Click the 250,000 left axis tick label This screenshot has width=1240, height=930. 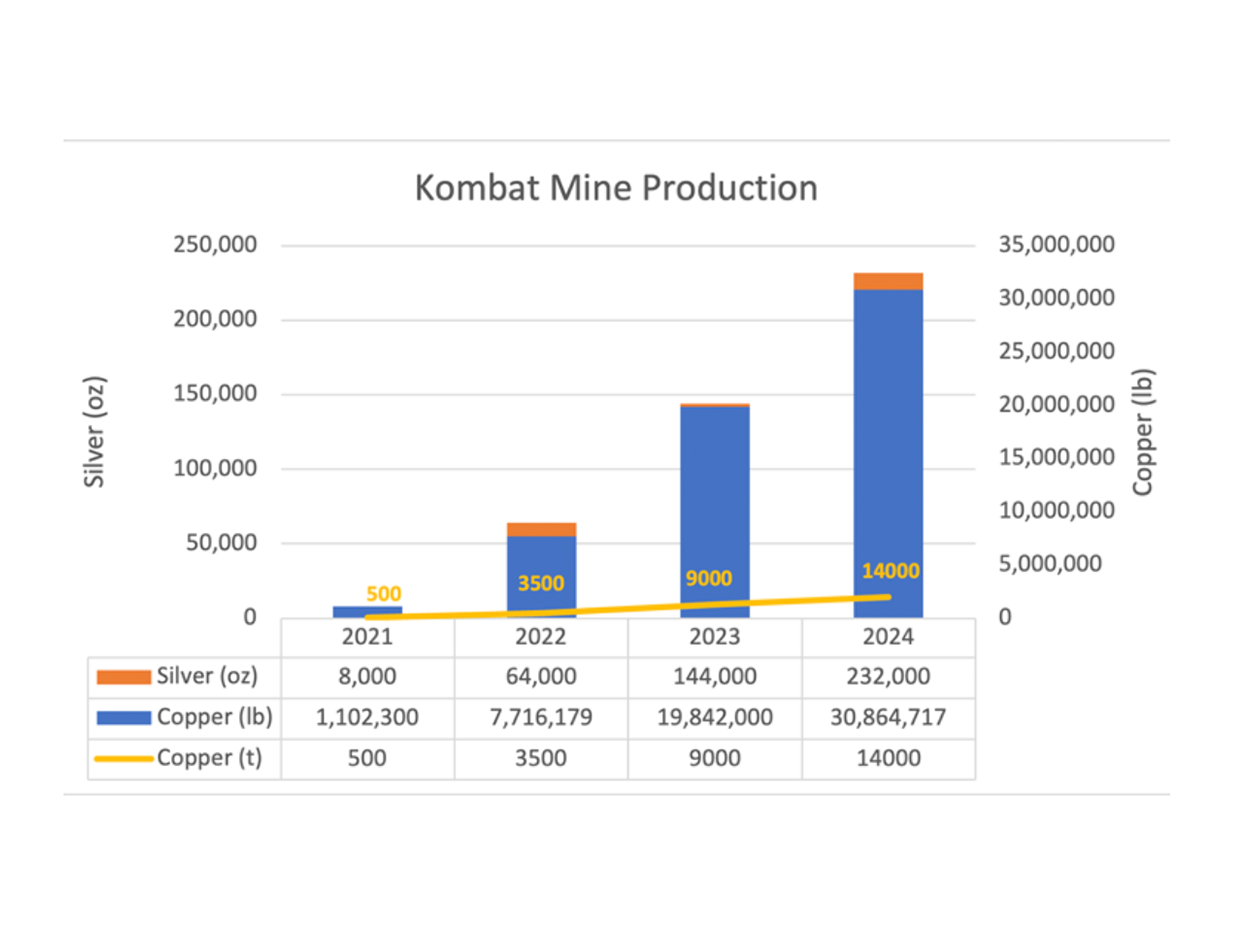[216, 246]
